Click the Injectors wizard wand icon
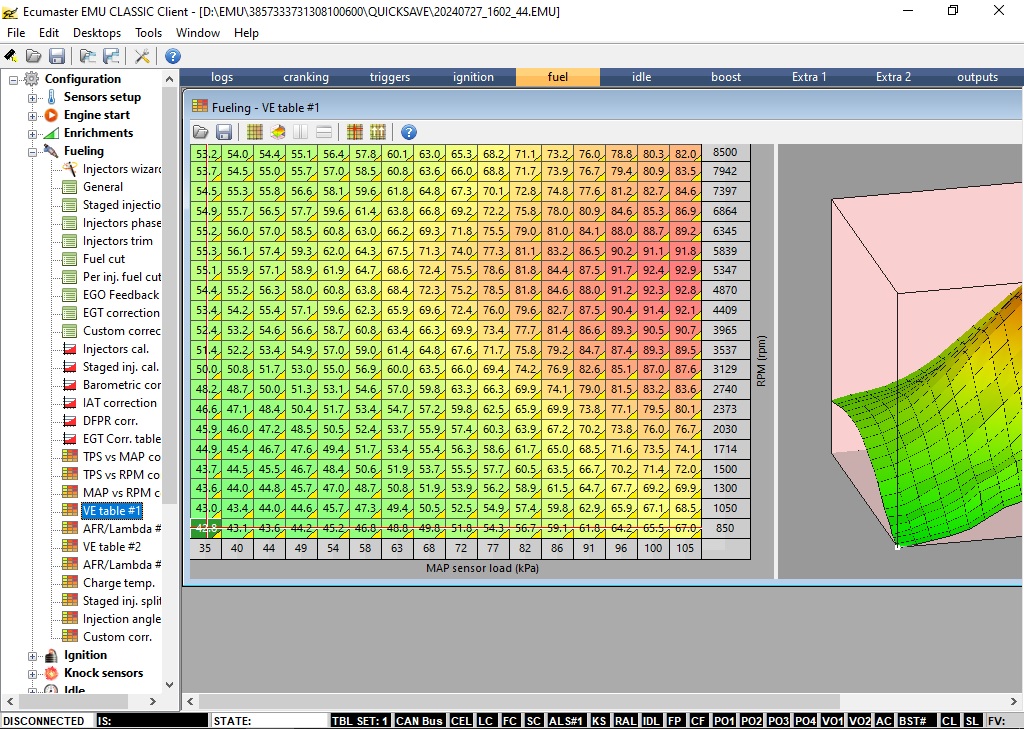Viewport: 1024px width, 729px height. coord(70,169)
